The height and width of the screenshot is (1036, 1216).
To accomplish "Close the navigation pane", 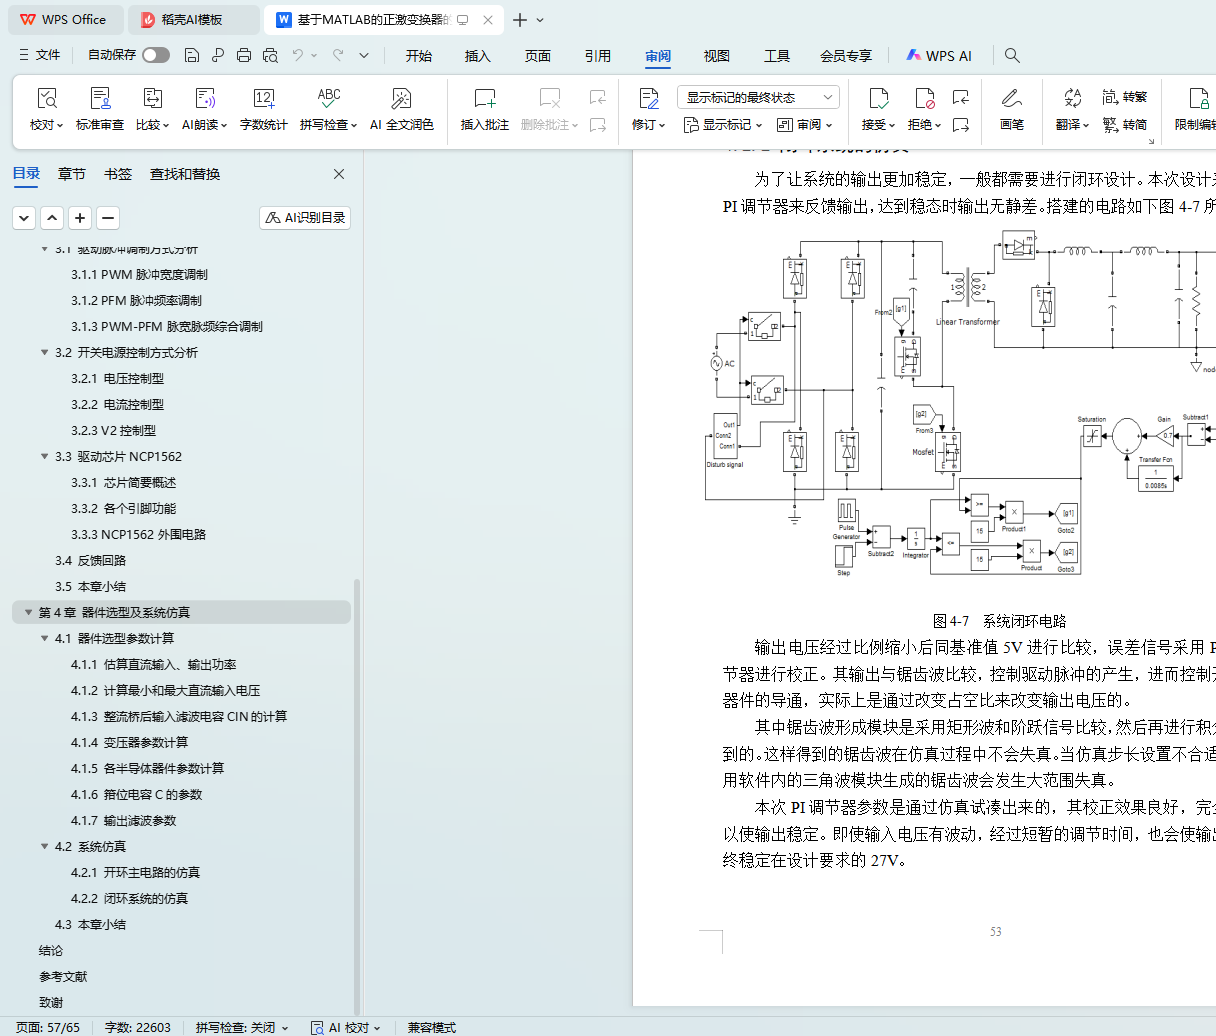I will pos(339,174).
